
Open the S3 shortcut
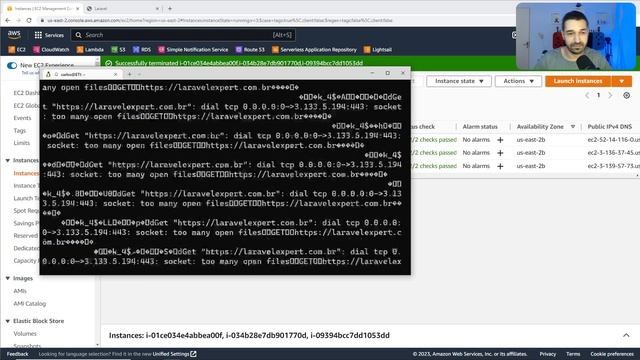pos(118,50)
